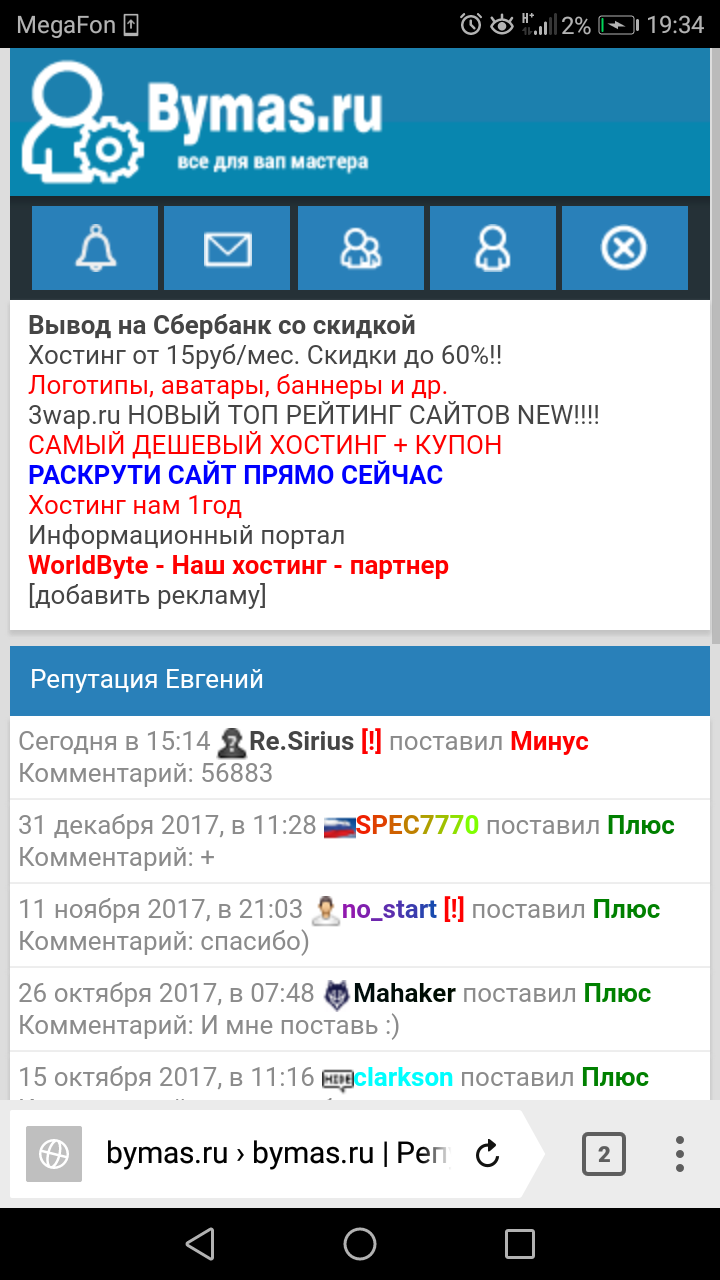720x1280 pixels.
Task: Tap the circled X logout icon
Action: (x=624, y=248)
